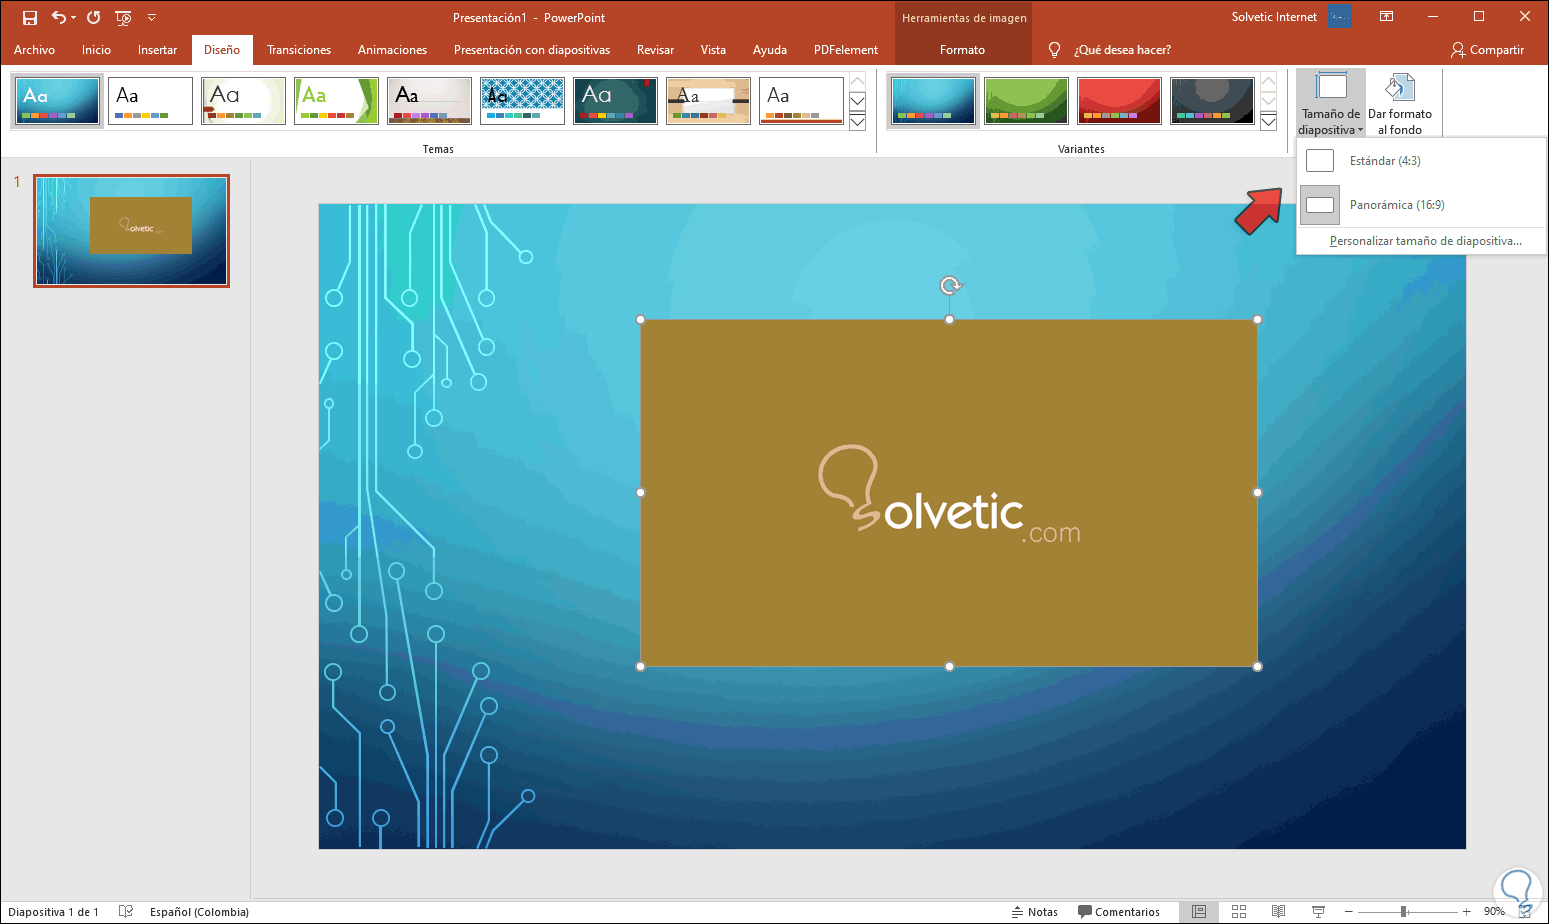Apply the blue circuit theme
The width and height of the screenshot is (1549, 924).
click(x=57, y=101)
